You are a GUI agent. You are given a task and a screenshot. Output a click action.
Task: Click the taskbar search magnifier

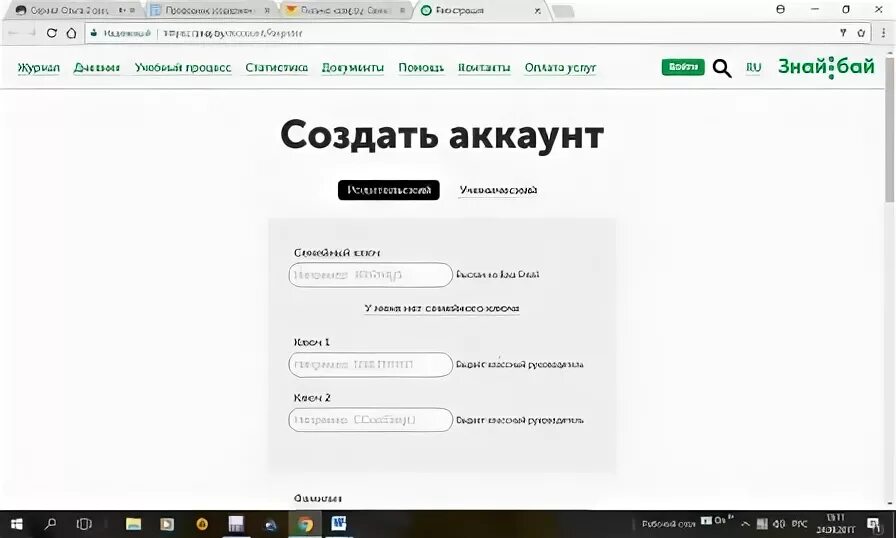50,524
